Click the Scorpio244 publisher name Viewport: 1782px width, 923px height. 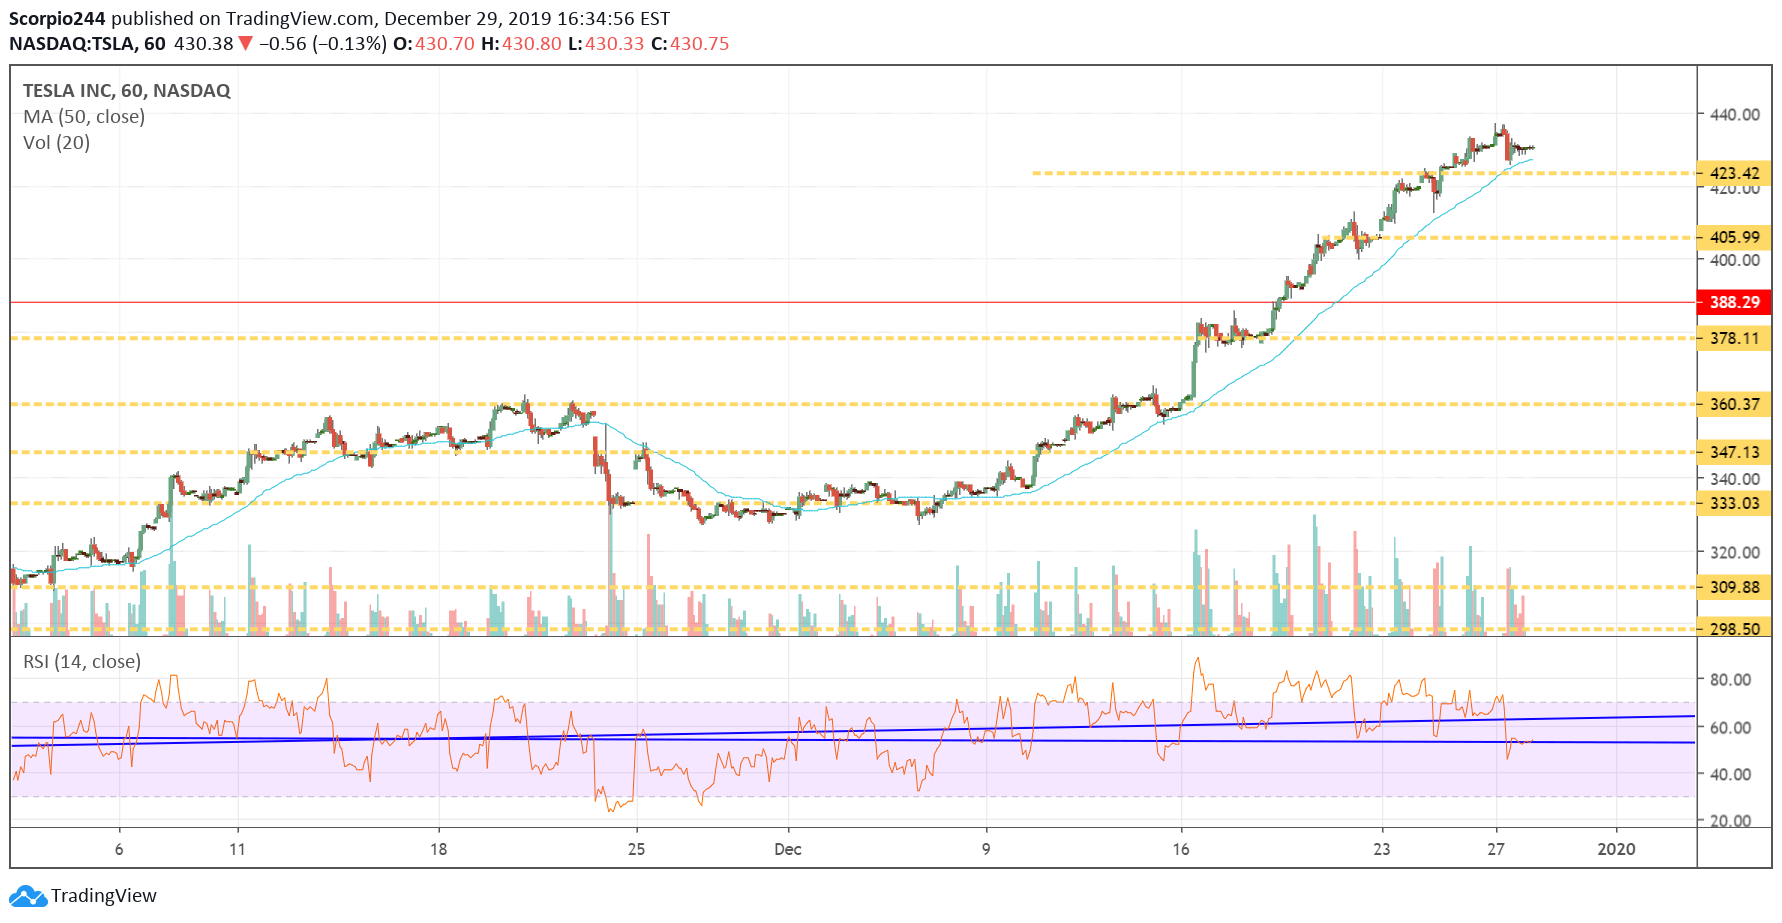(x=57, y=19)
